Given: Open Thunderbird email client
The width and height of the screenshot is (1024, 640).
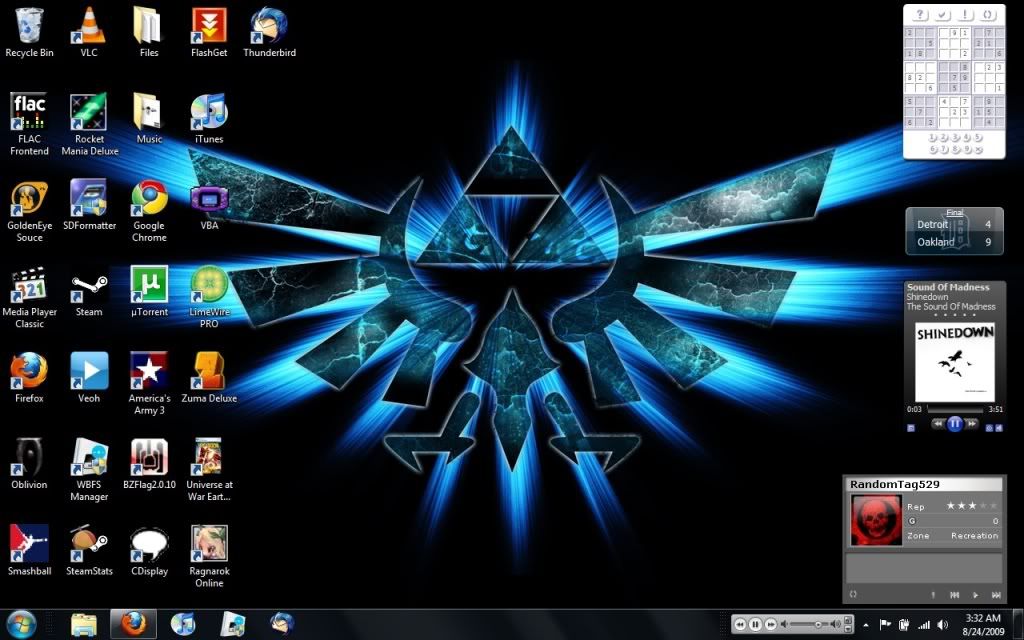Looking at the screenshot, I should tap(269, 22).
